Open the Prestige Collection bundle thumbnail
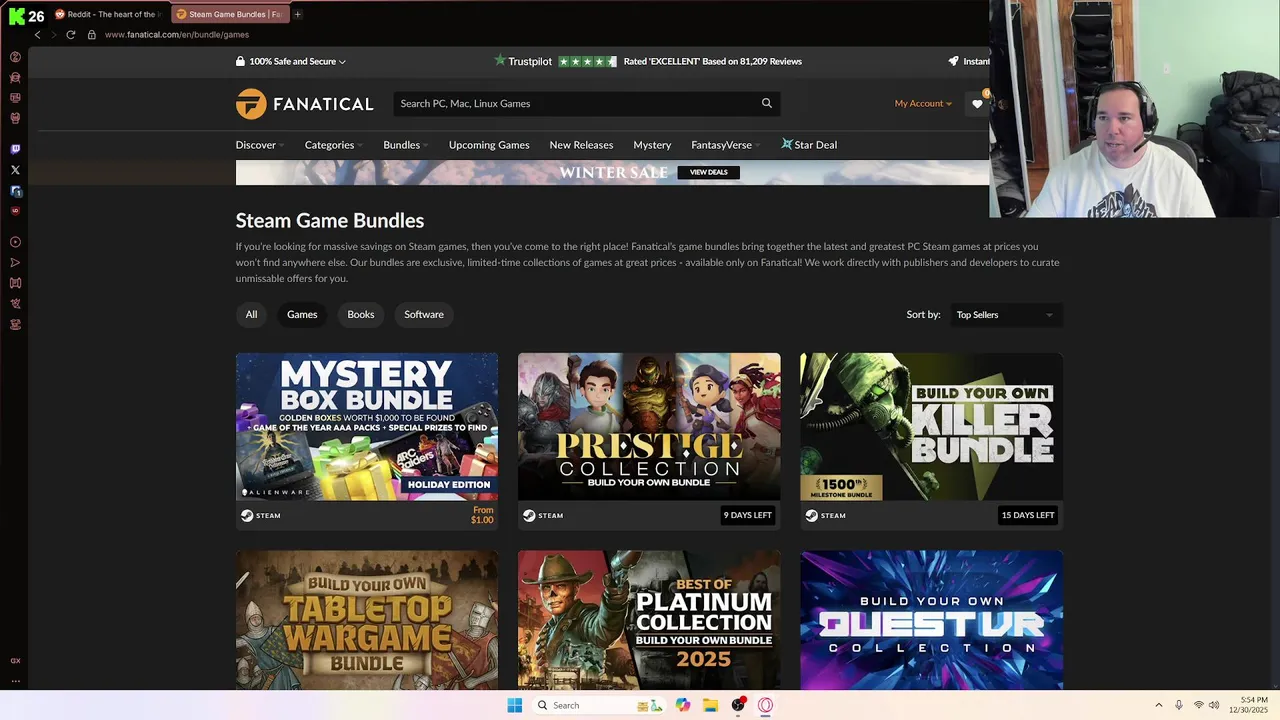Image resolution: width=1280 pixels, height=720 pixels. click(x=649, y=426)
